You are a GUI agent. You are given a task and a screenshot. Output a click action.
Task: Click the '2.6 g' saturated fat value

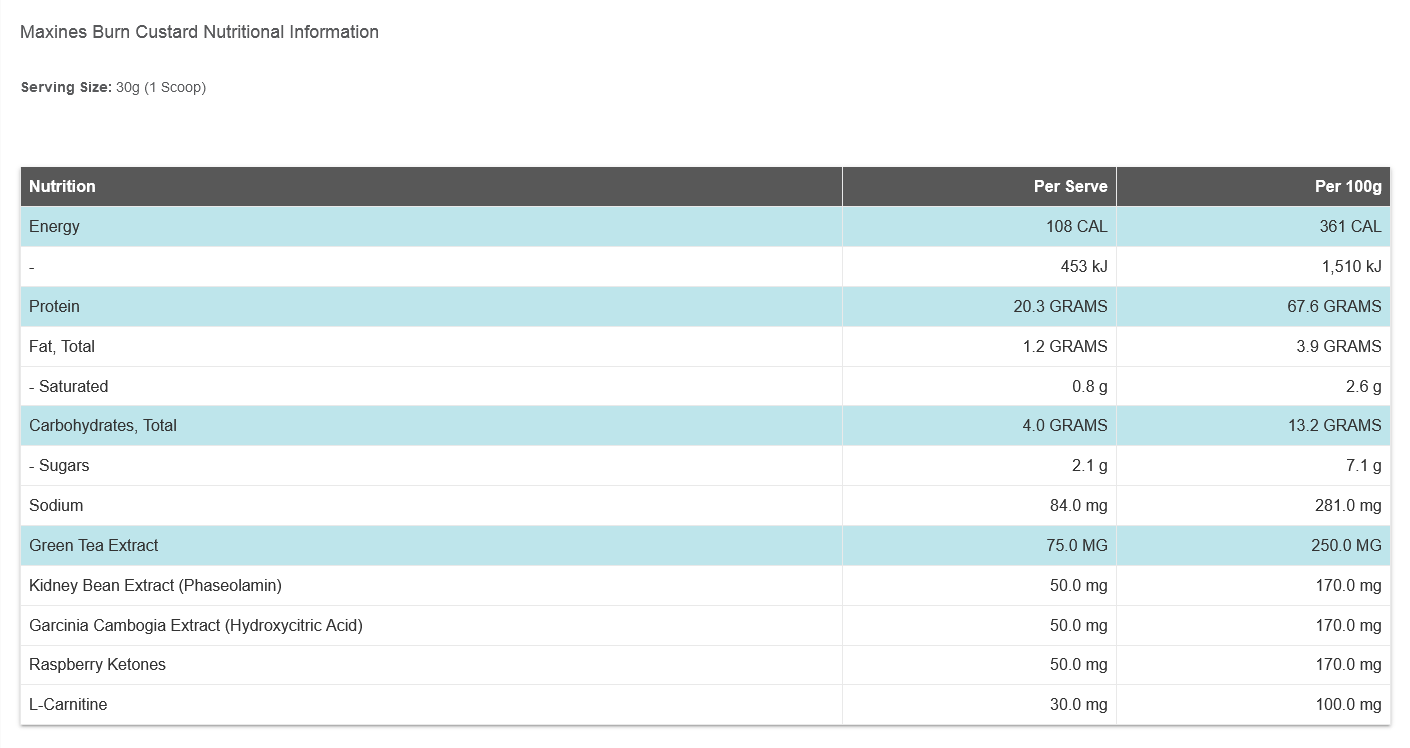click(1363, 386)
